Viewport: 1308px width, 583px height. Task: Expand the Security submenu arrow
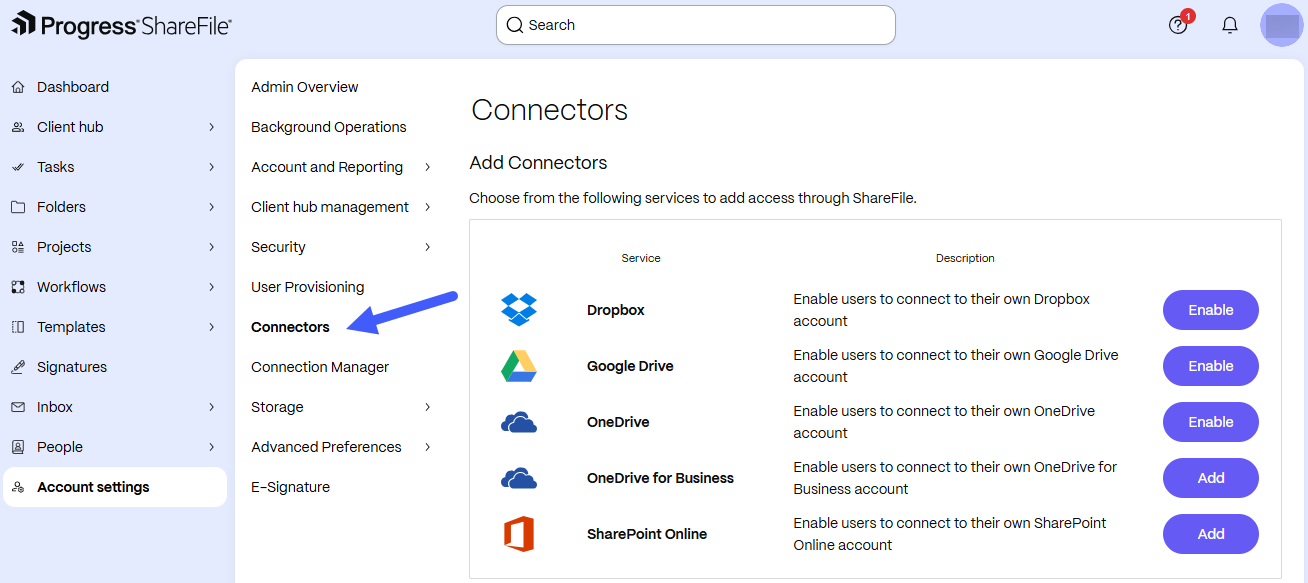pos(428,247)
